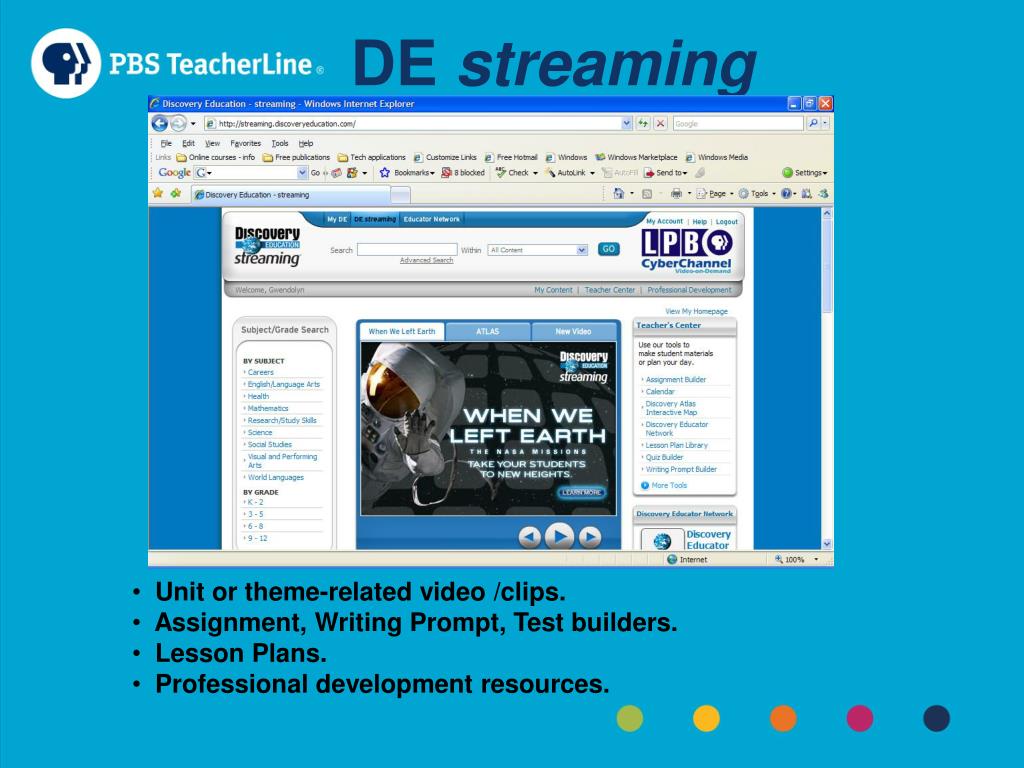Click the page vertical scrollbar

pos(827,379)
